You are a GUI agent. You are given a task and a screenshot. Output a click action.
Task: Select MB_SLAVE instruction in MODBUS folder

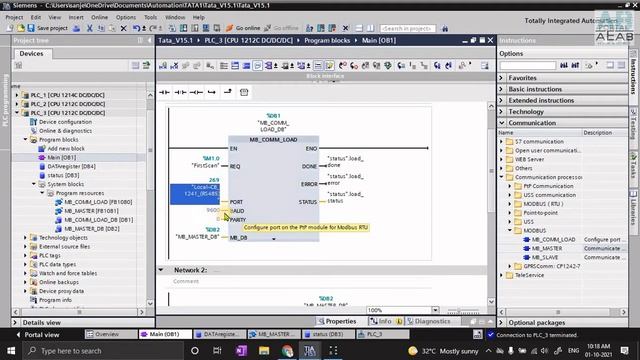pos(544,257)
